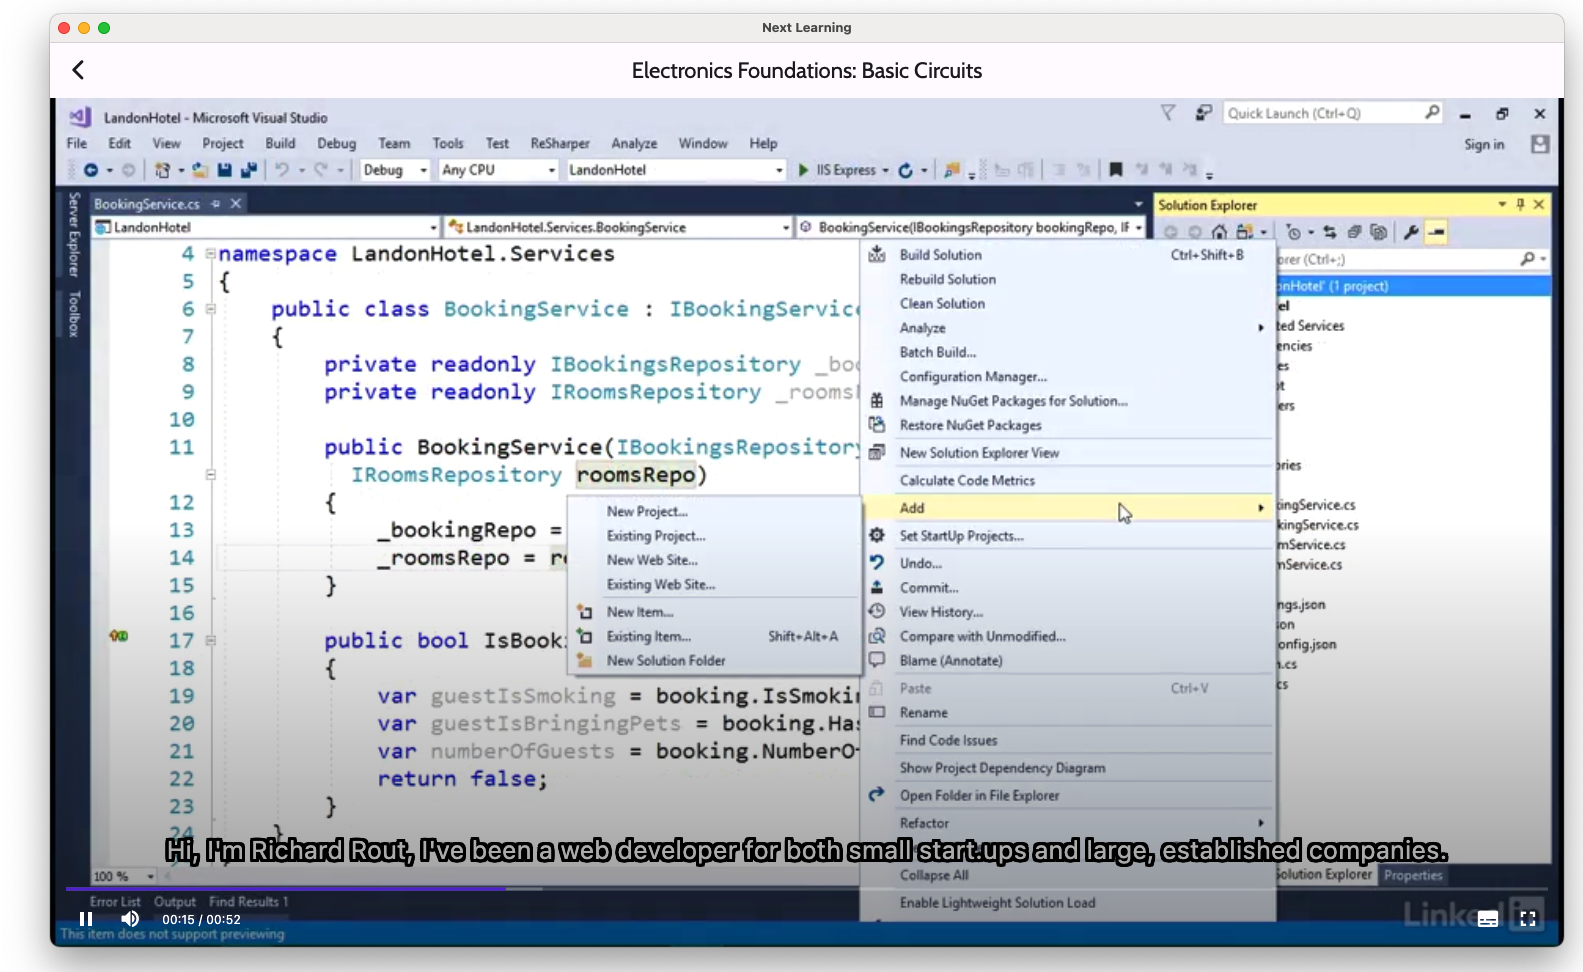Open the Any CPU platform dropdown
The width and height of the screenshot is (1583, 972).
498,170
